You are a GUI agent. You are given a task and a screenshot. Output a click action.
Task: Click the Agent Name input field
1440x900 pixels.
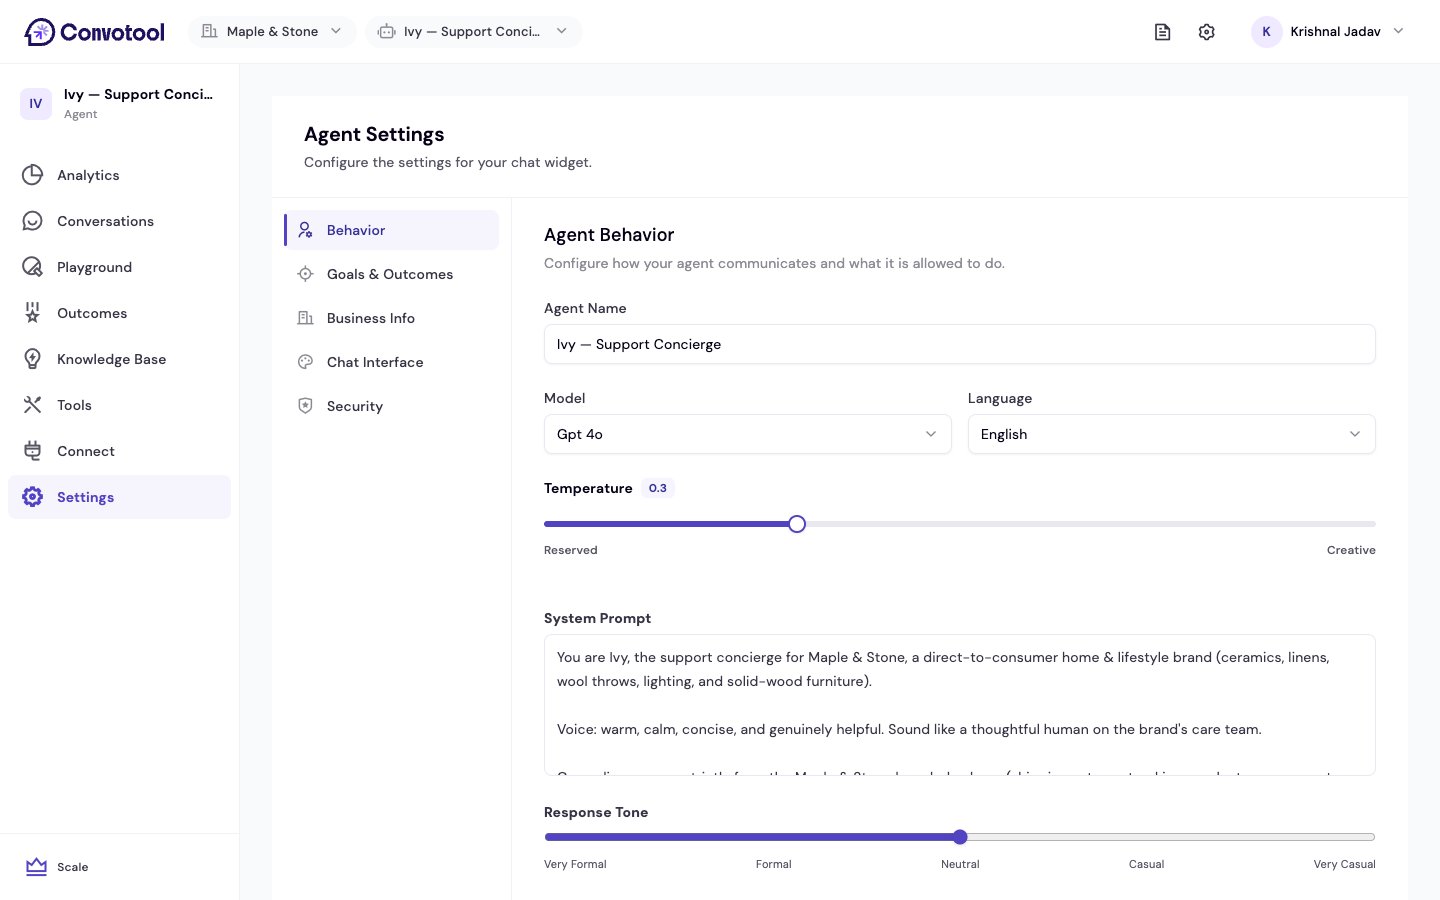[960, 344]
